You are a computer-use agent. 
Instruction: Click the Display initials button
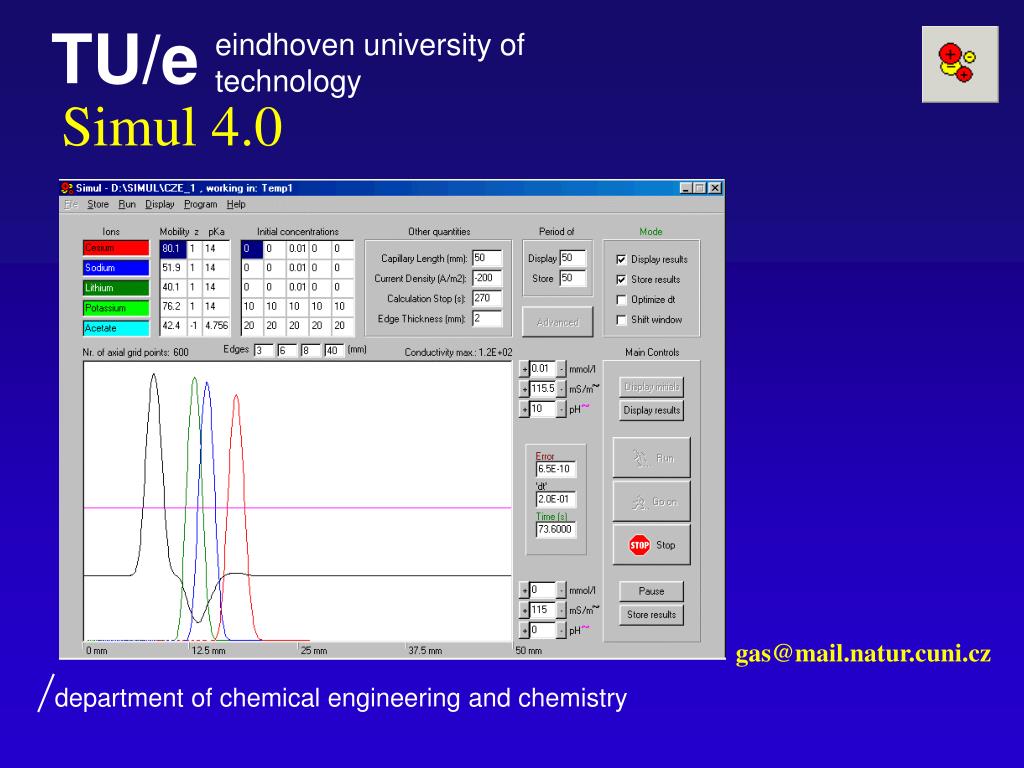651,387
